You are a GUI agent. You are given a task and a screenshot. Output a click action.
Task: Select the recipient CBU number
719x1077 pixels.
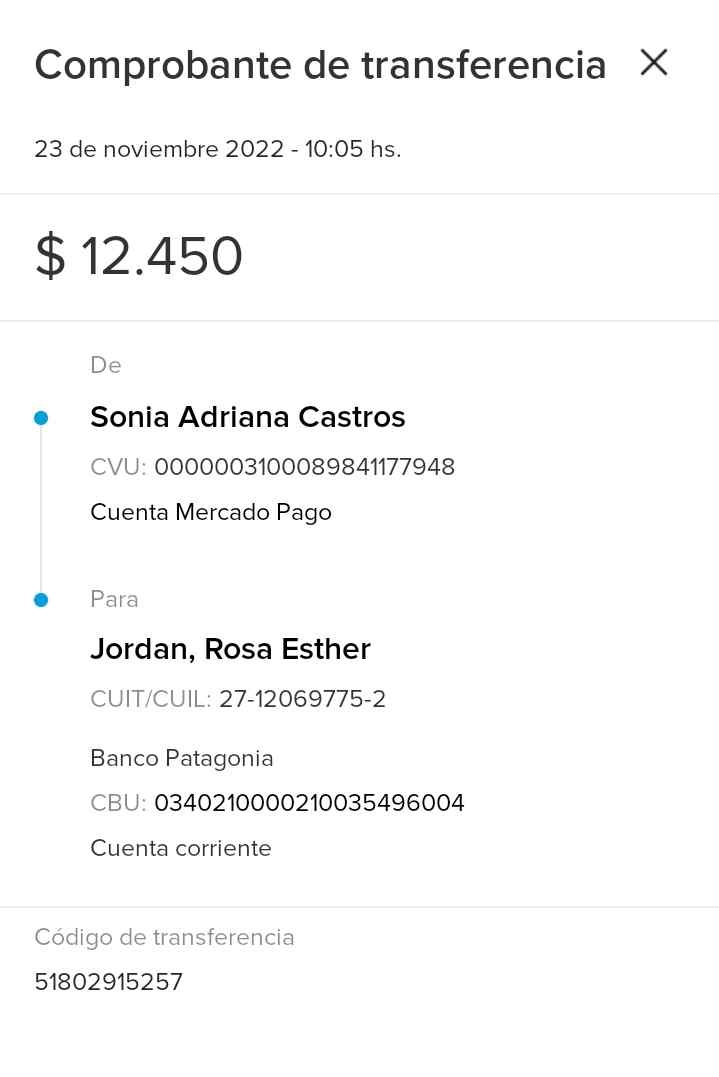coord(309,803)
